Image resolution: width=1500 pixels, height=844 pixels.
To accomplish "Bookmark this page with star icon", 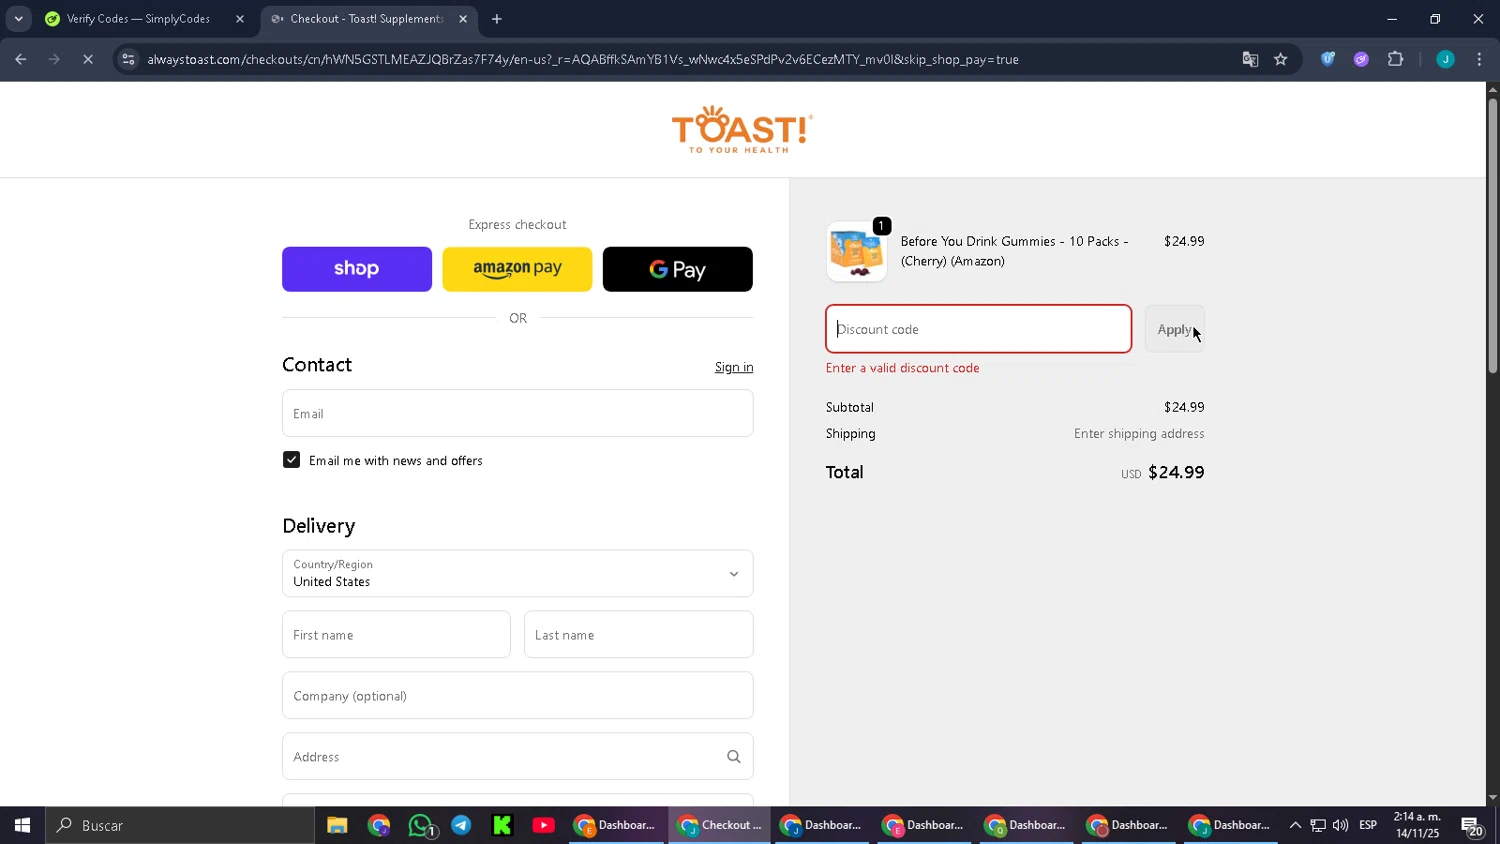I will pos(1281,59).
